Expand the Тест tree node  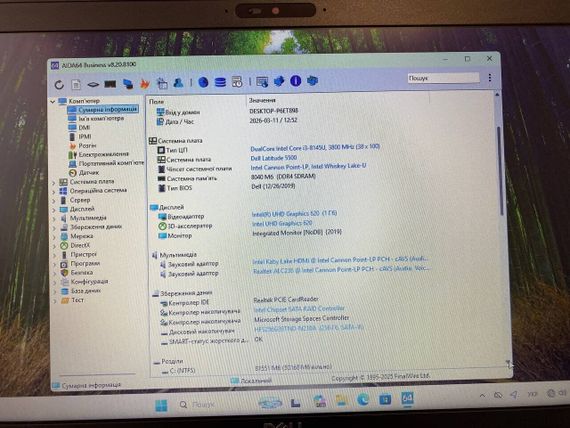click(x=55, y=301)
